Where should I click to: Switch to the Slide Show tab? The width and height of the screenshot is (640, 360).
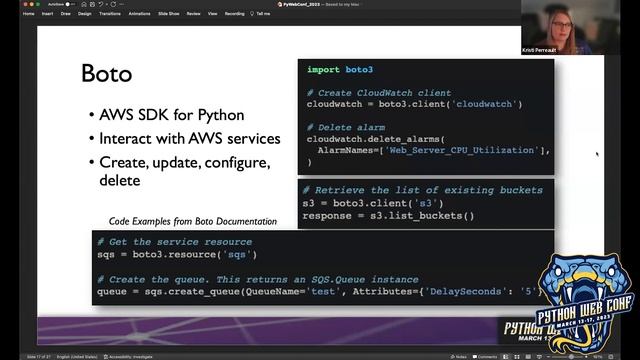pos(169,14)
